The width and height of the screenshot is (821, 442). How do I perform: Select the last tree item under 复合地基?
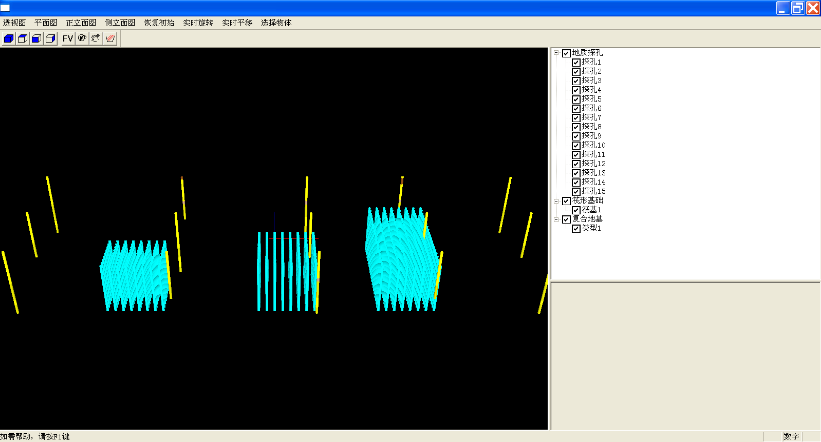pos(592,228)
